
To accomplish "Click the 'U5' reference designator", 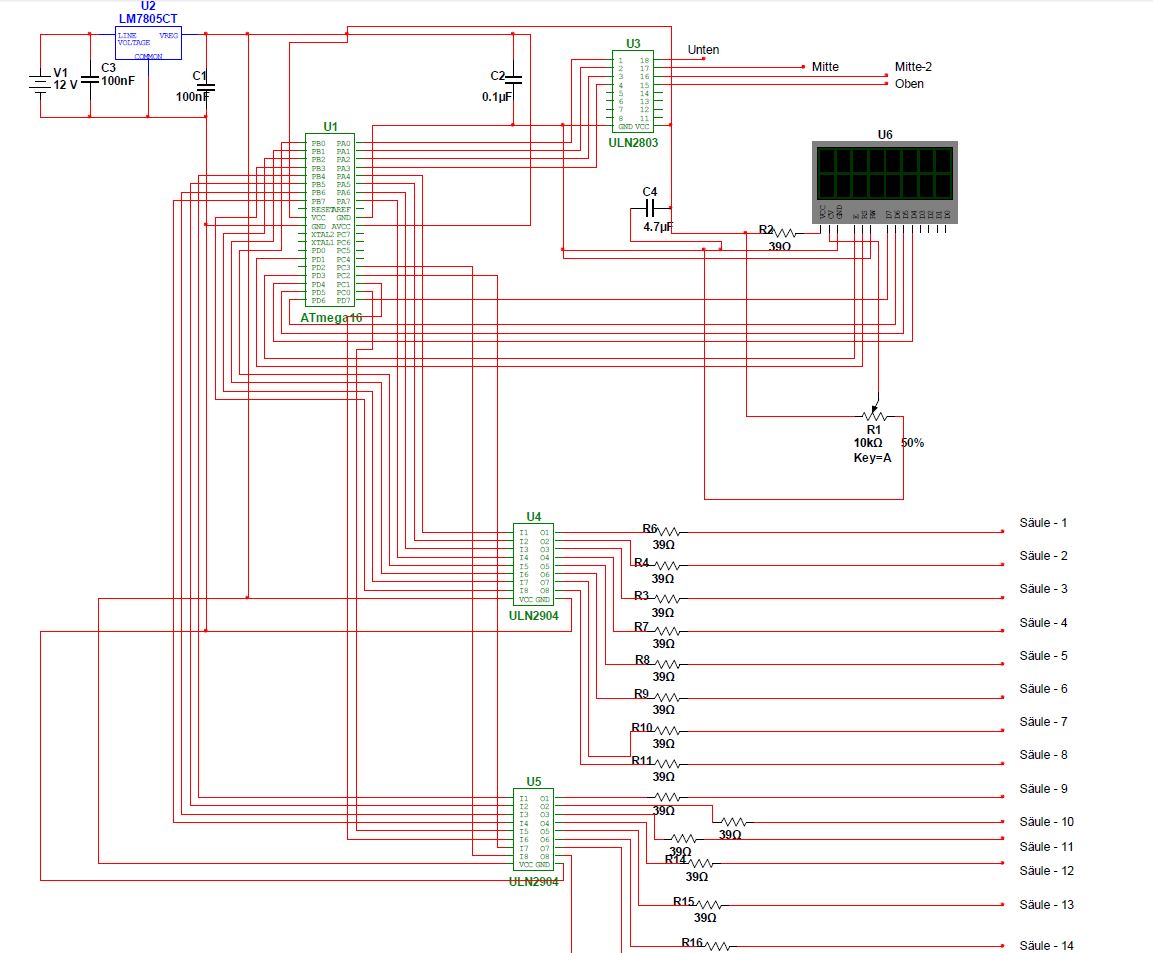I will (534, 782).
